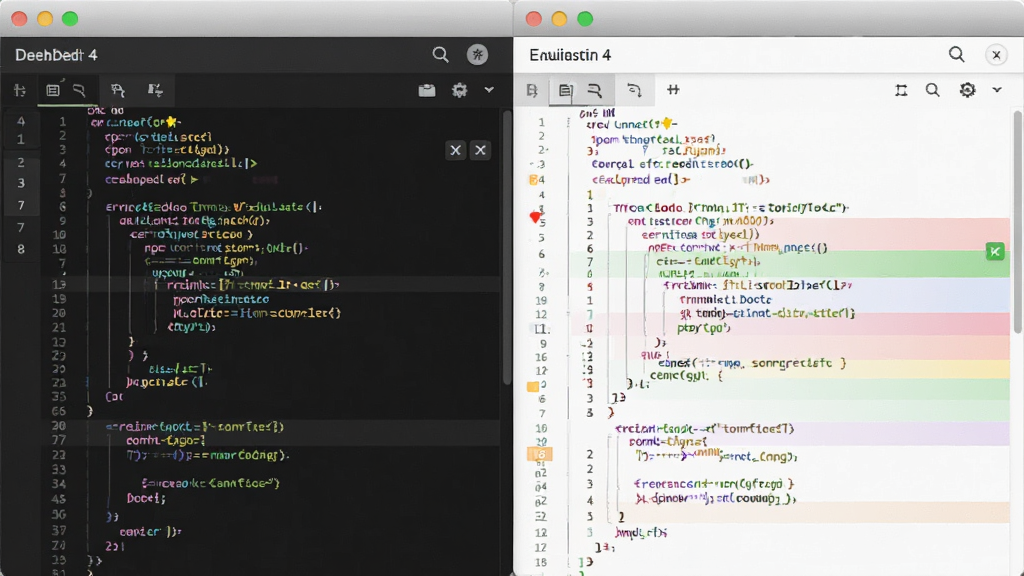Screen dimensions: 1024x576
Task: Click the left X button of the pair over the dark code
Action: tap(455, 150)
